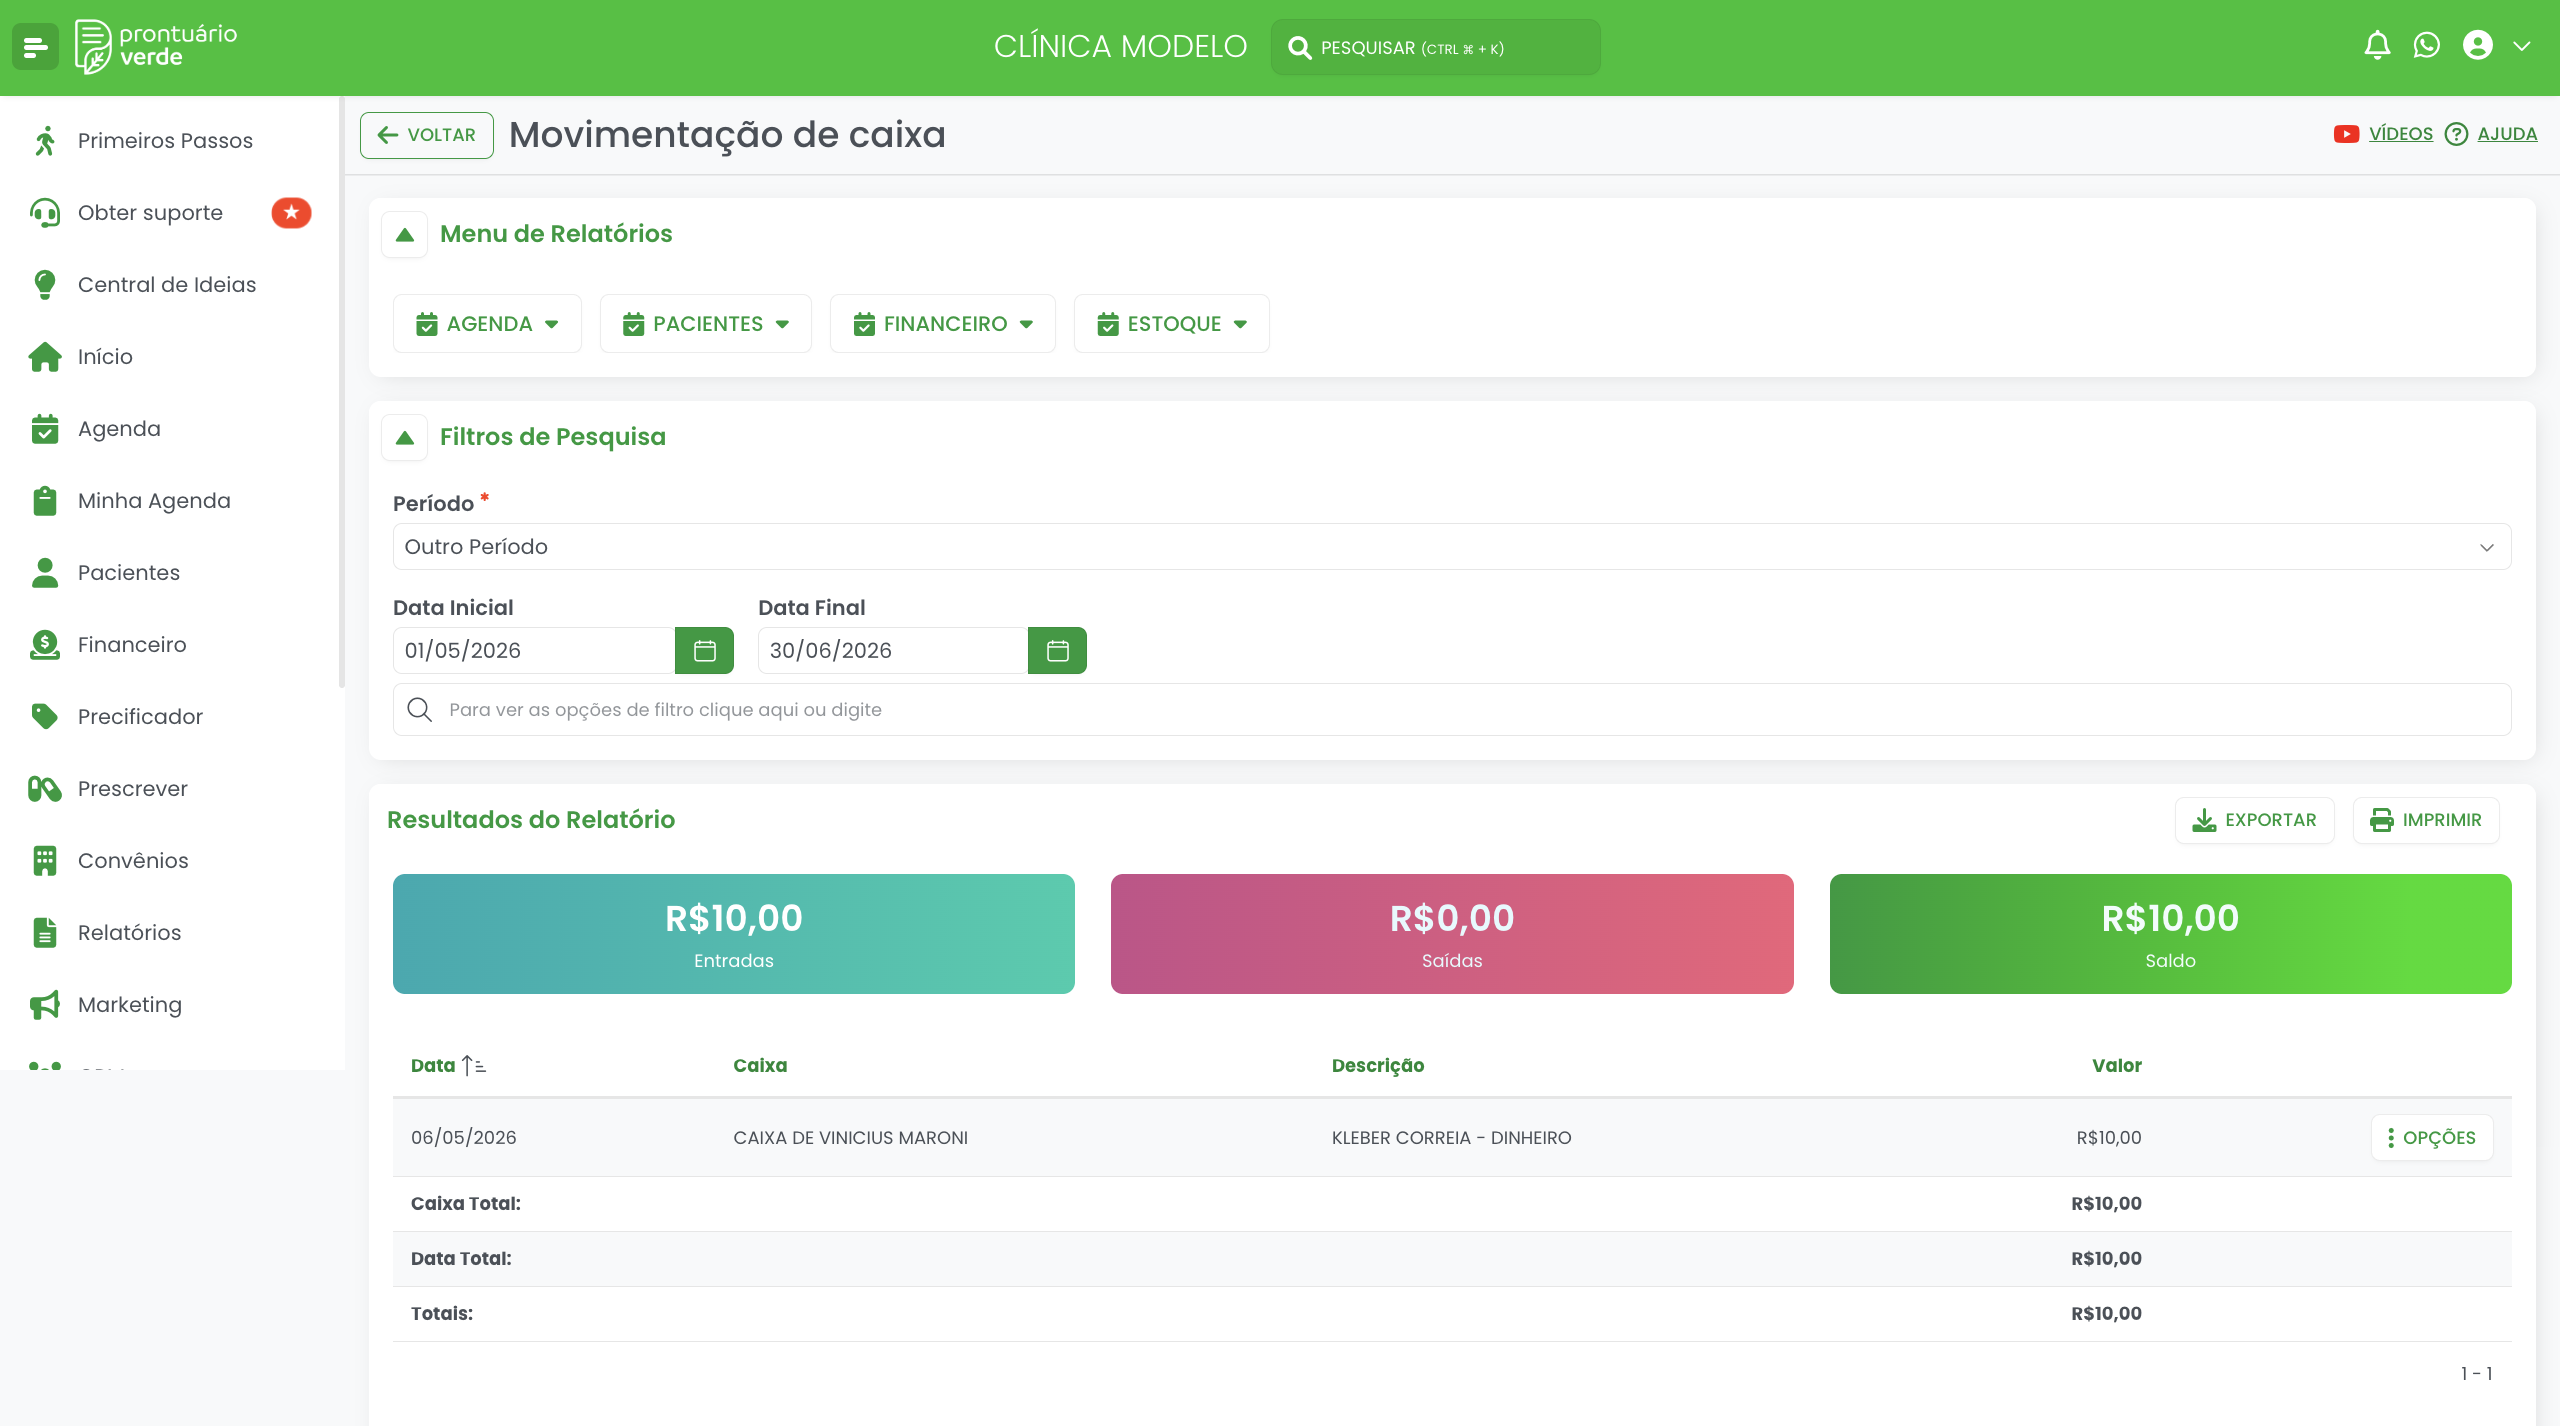Viewport: 2560px width, 1426px height.
Task: Click the search magnifier icon in header
Action: point(1299,48)
